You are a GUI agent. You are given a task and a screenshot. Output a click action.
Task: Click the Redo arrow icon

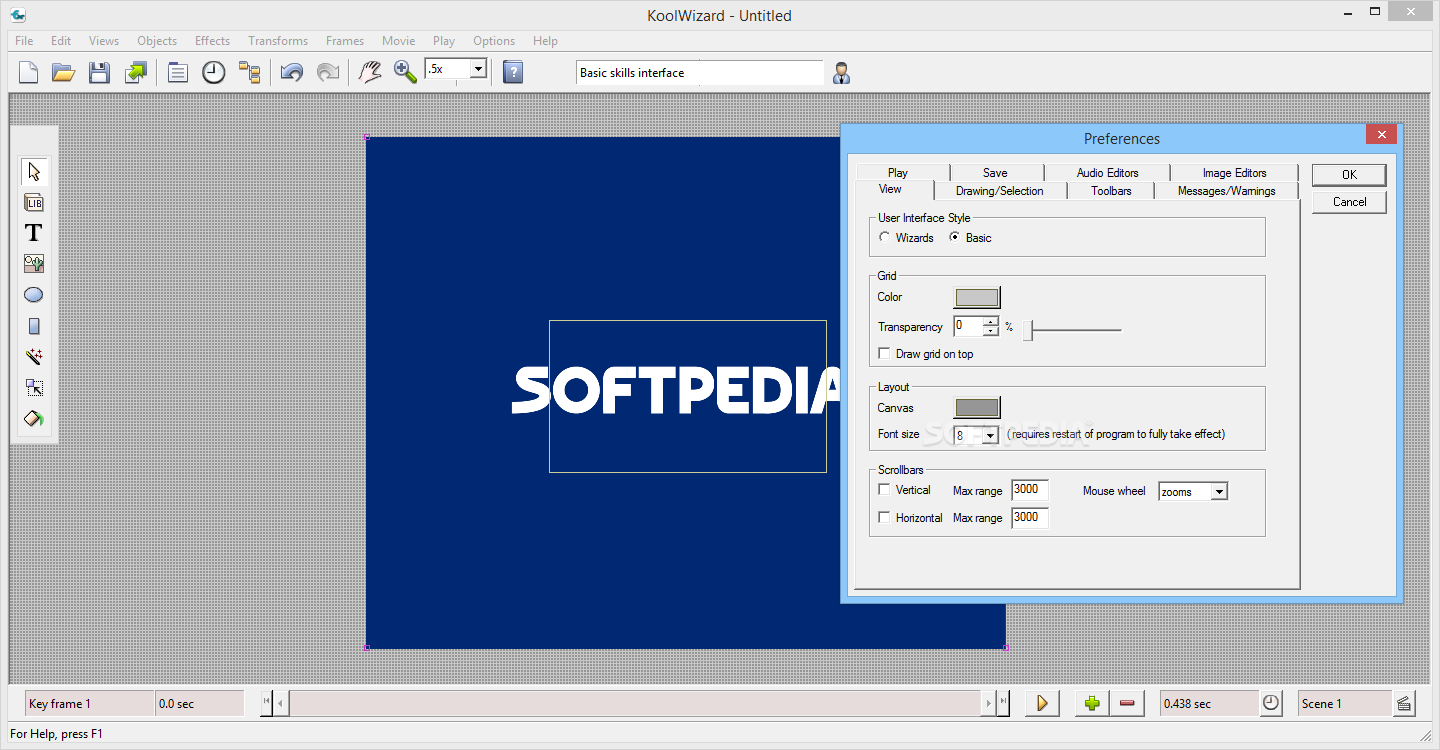(327, 72)
